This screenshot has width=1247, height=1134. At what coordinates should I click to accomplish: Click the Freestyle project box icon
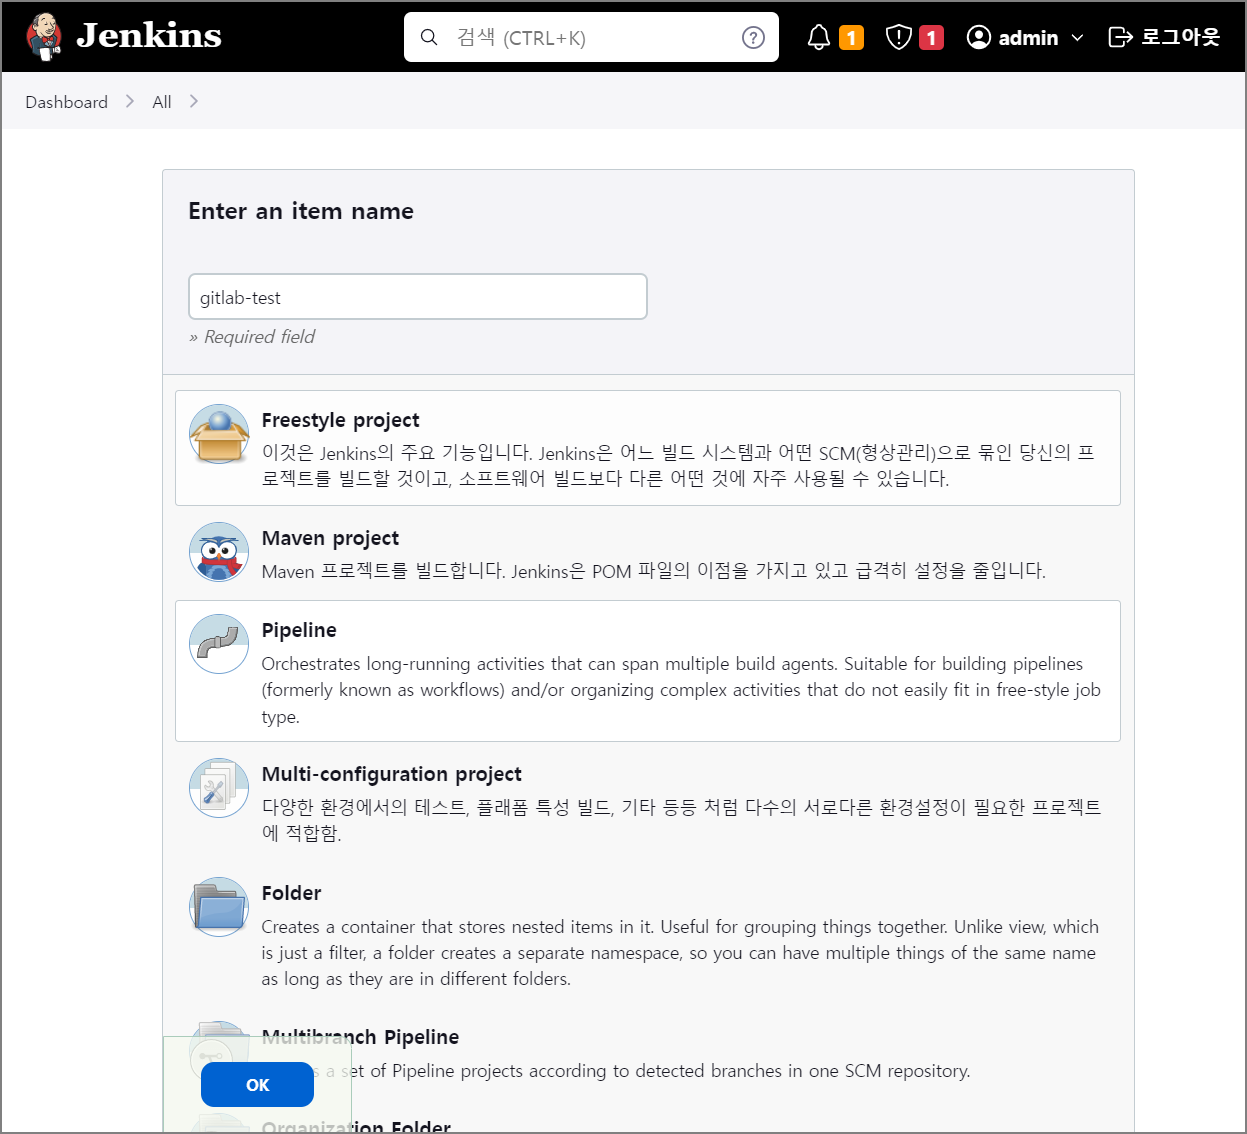[x=219, y=434]
